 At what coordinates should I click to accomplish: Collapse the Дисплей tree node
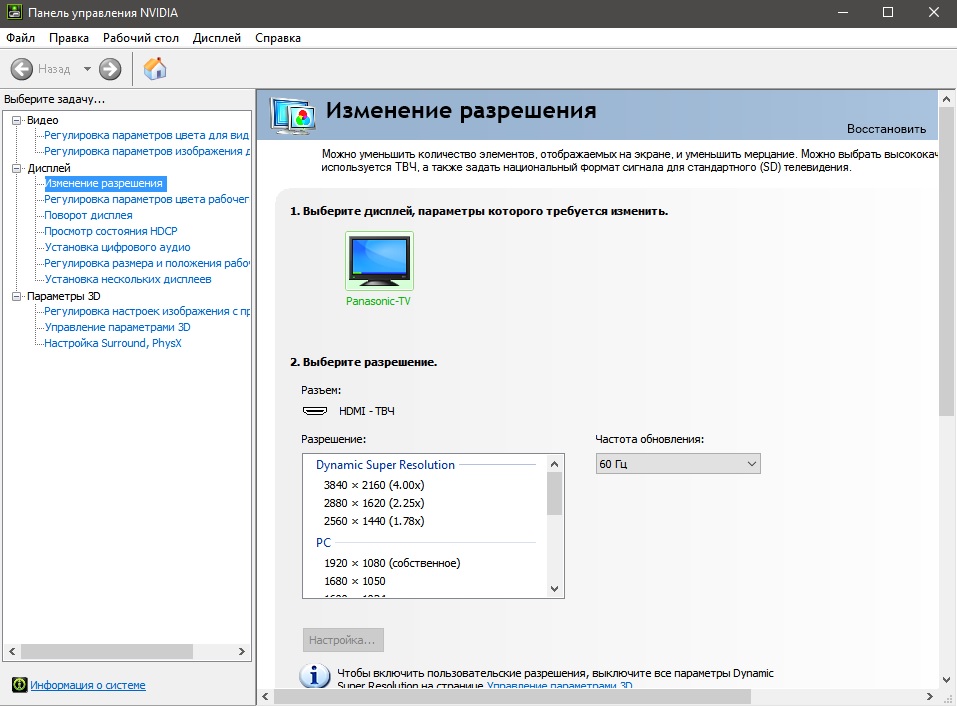coord(17,168)
